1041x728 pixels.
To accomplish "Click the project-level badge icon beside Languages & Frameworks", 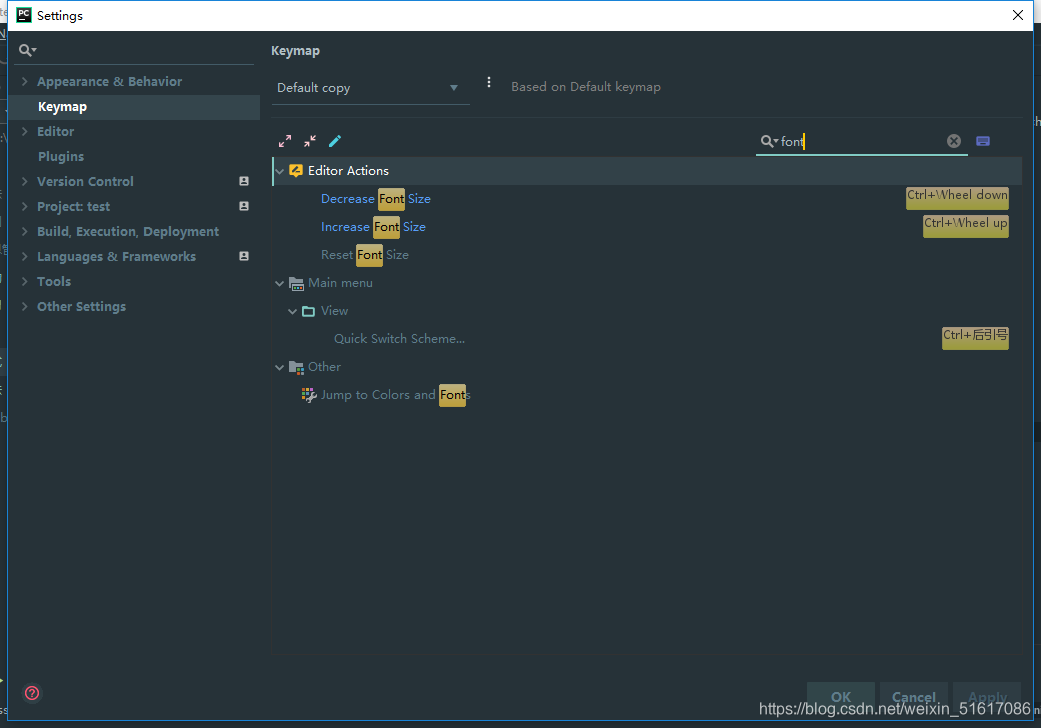I will (x=244, y=256).
